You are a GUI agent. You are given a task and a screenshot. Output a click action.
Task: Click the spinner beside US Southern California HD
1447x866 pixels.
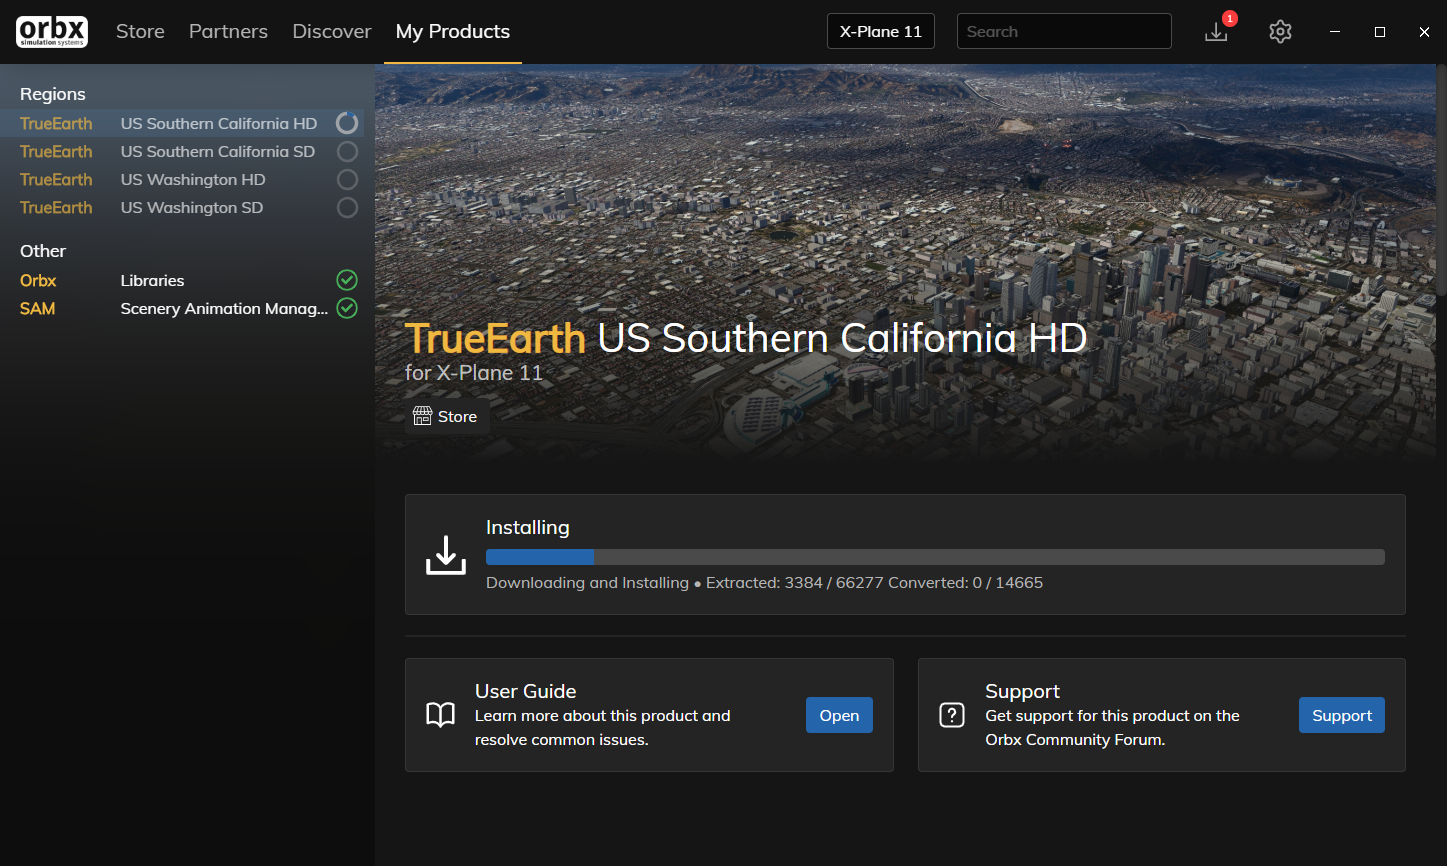[x=347, y=123]
